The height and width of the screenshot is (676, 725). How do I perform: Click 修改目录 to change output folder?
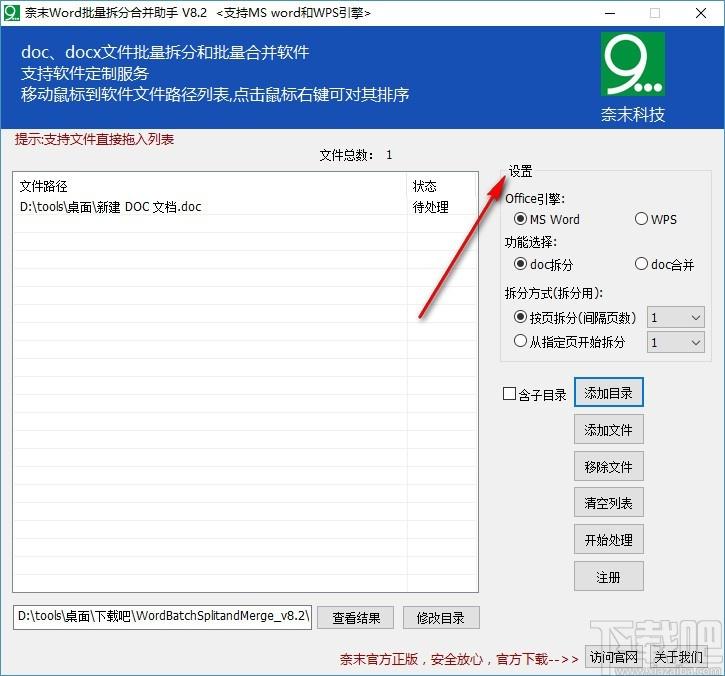441,618
